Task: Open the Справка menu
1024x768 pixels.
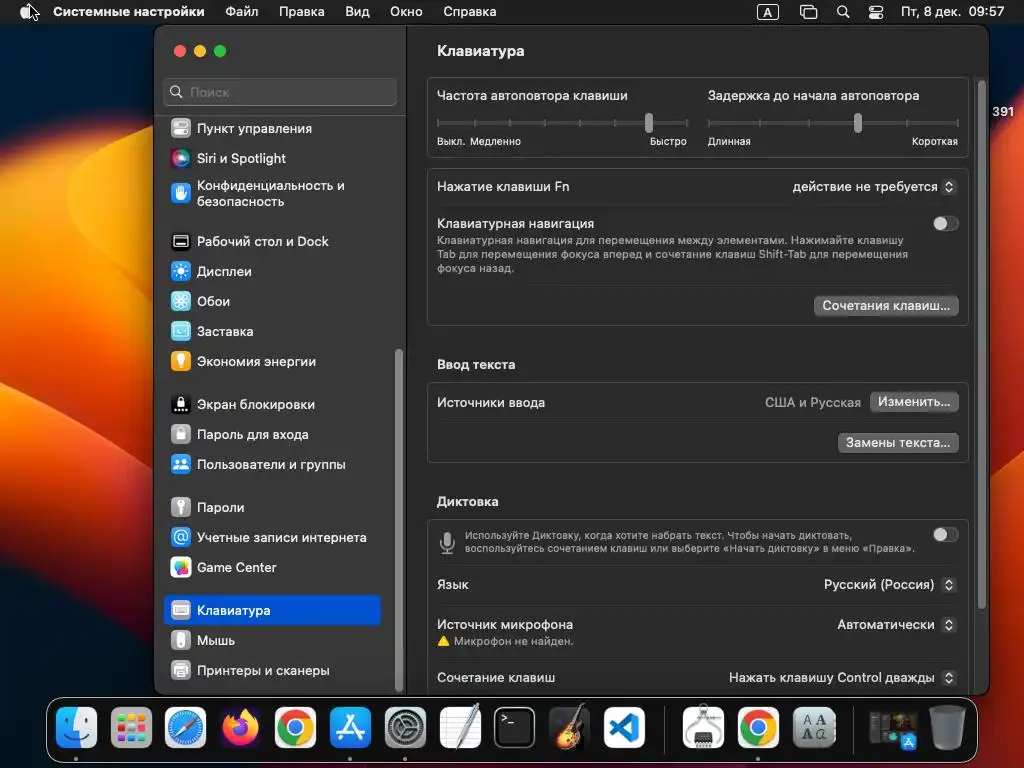Action: click(x=470, y=12)
